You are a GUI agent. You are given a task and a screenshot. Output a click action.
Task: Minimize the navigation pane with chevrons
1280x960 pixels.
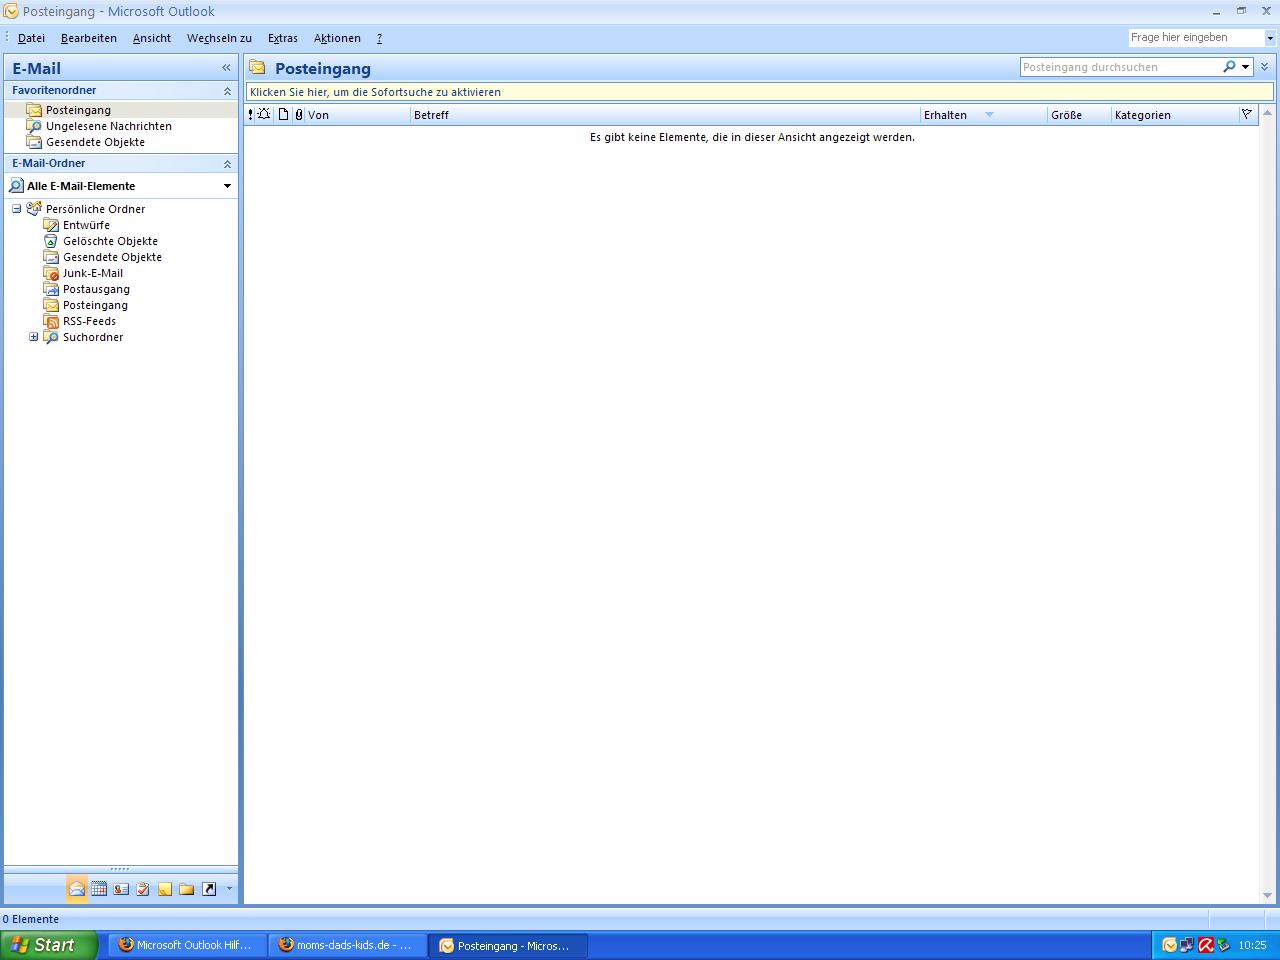click(x=226, y=68)
